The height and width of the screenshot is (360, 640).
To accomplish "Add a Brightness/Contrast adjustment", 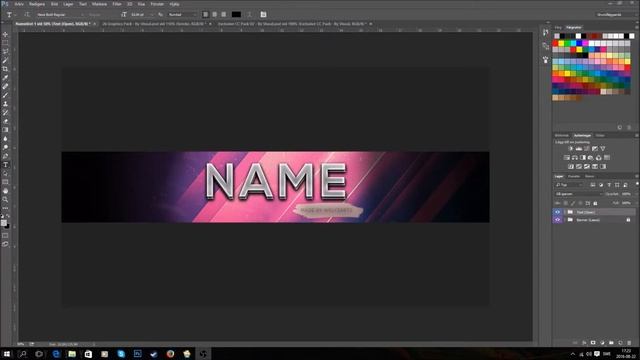I will (571, 149).
